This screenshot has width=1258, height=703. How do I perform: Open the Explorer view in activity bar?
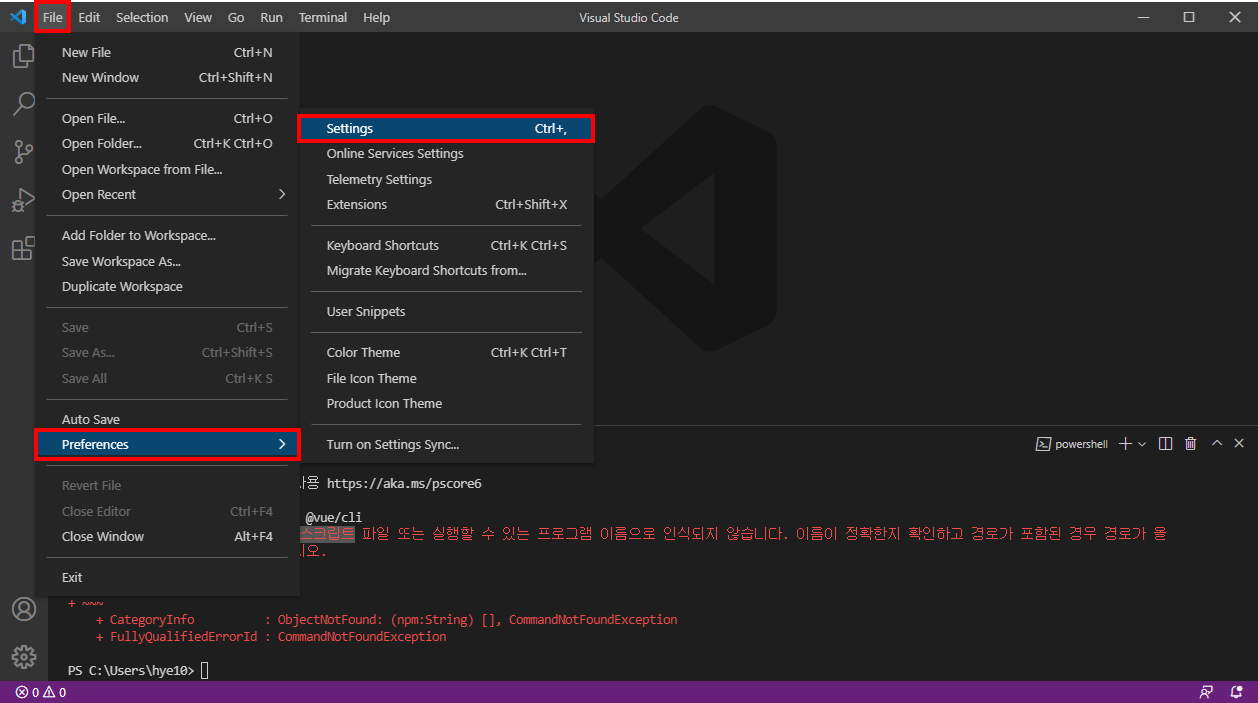pyautogui.click(x=23, y=56)
